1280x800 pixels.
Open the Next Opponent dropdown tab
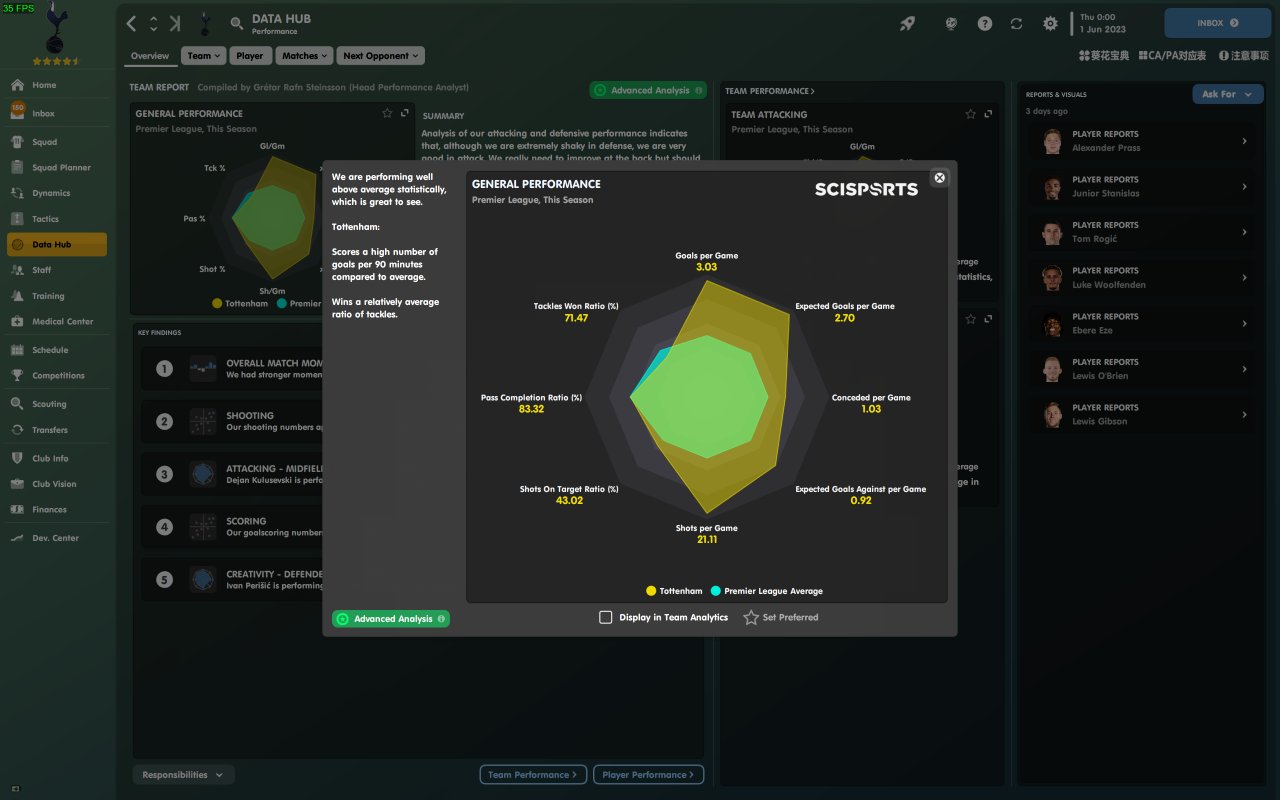(x=380, y=56)
